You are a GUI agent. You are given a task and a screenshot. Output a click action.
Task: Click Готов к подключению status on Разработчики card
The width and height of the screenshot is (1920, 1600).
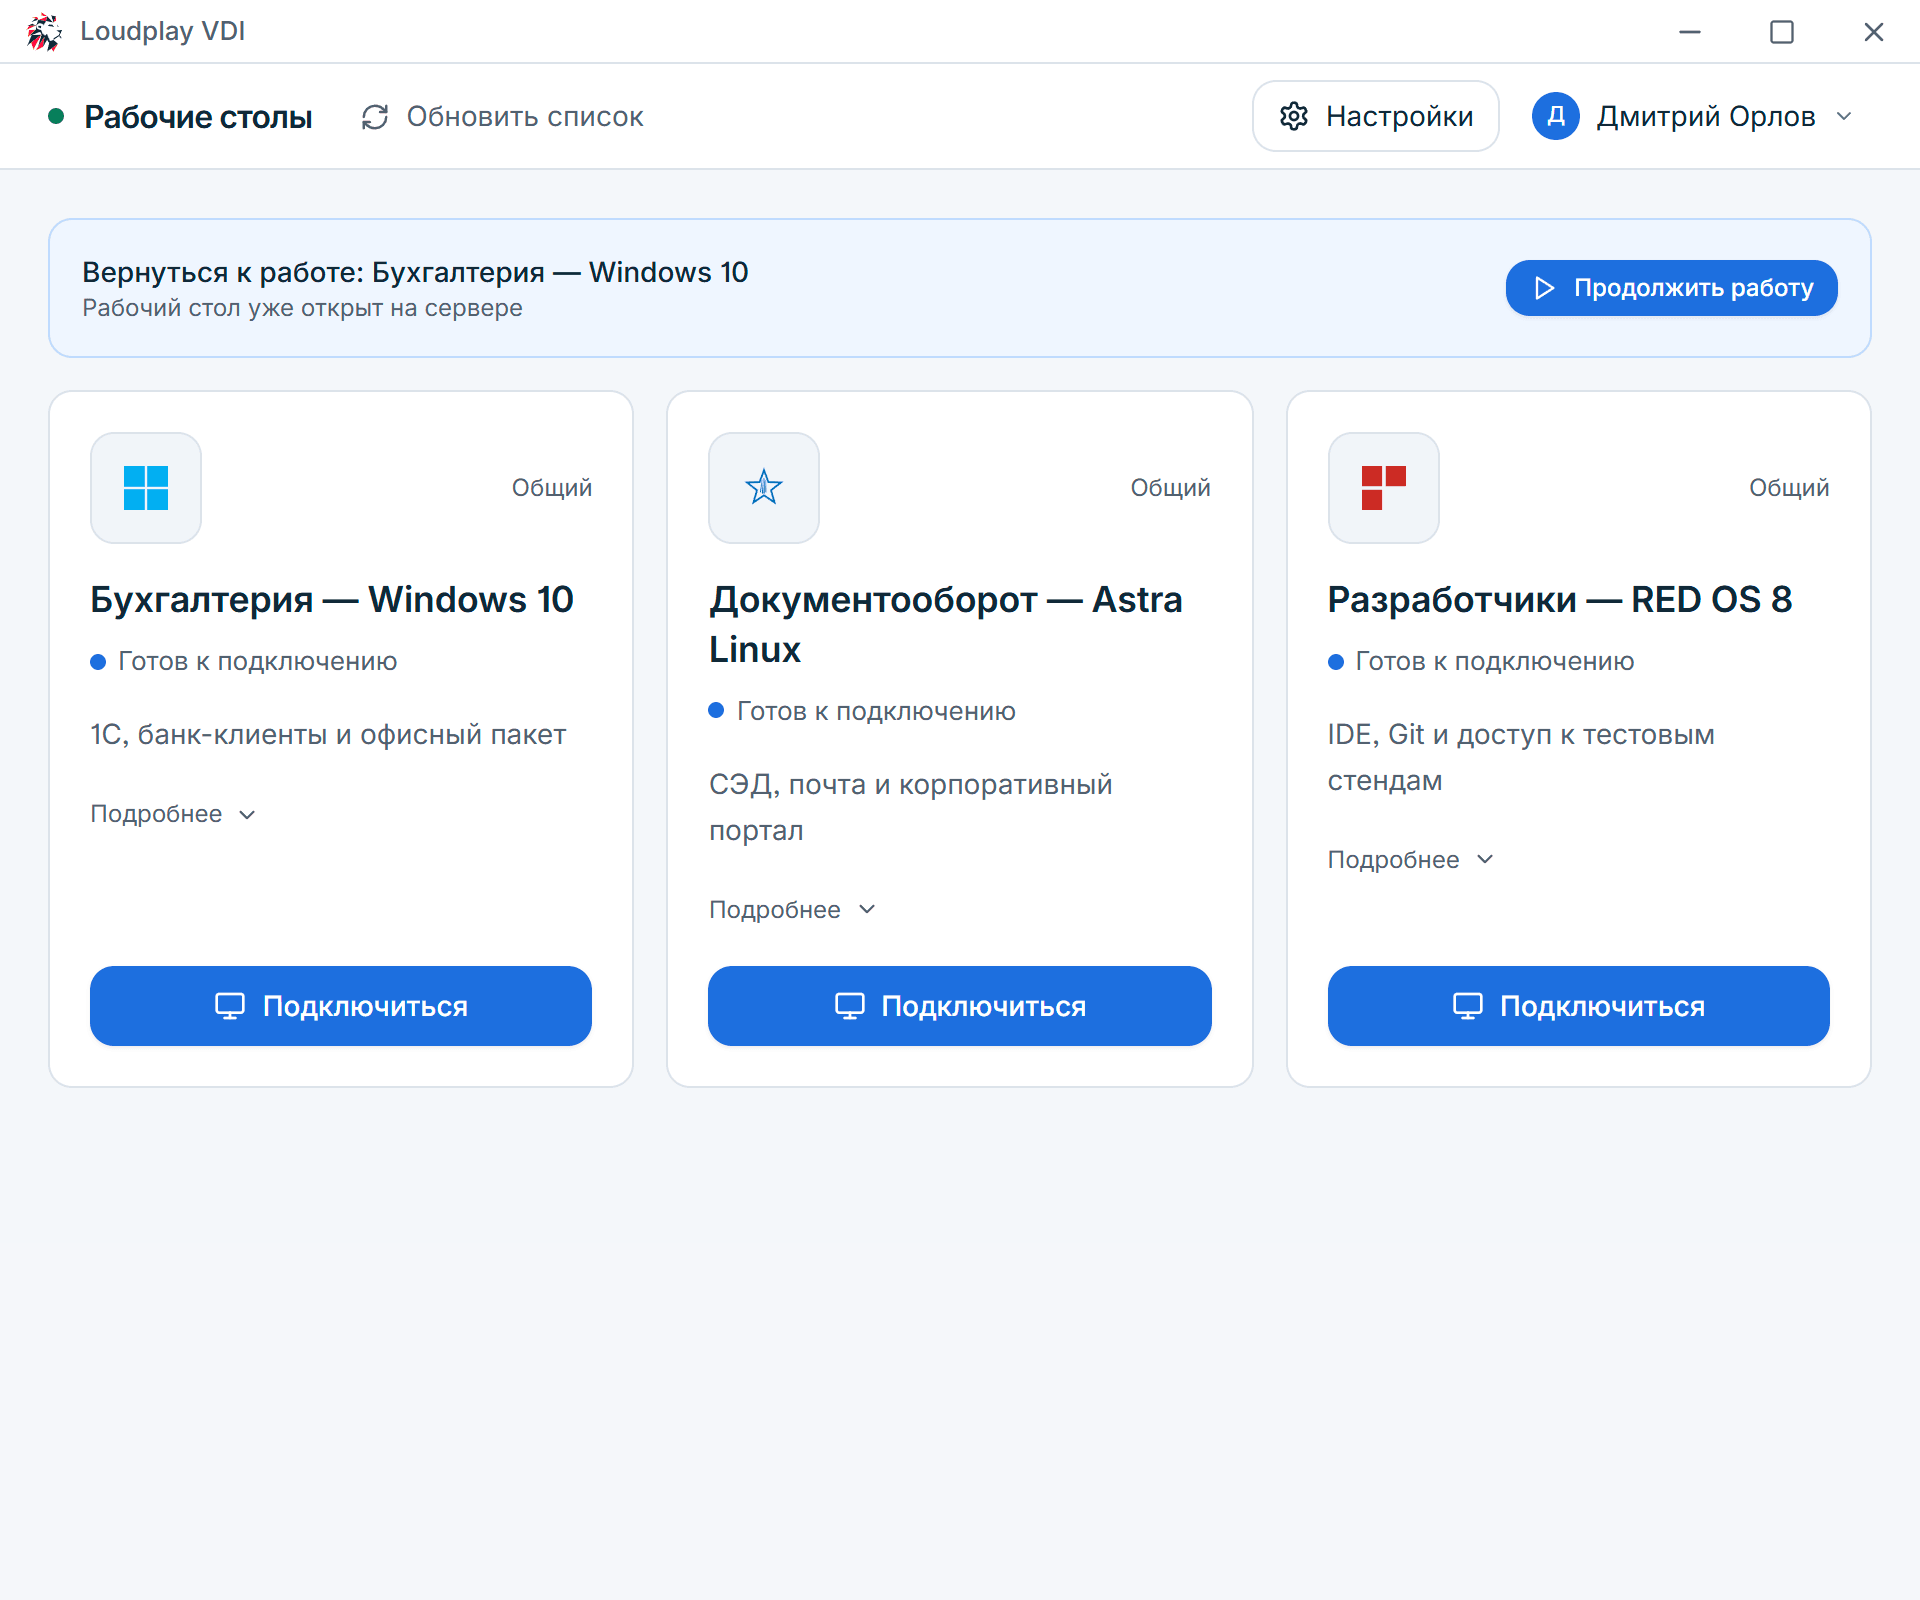[1481, 661]
